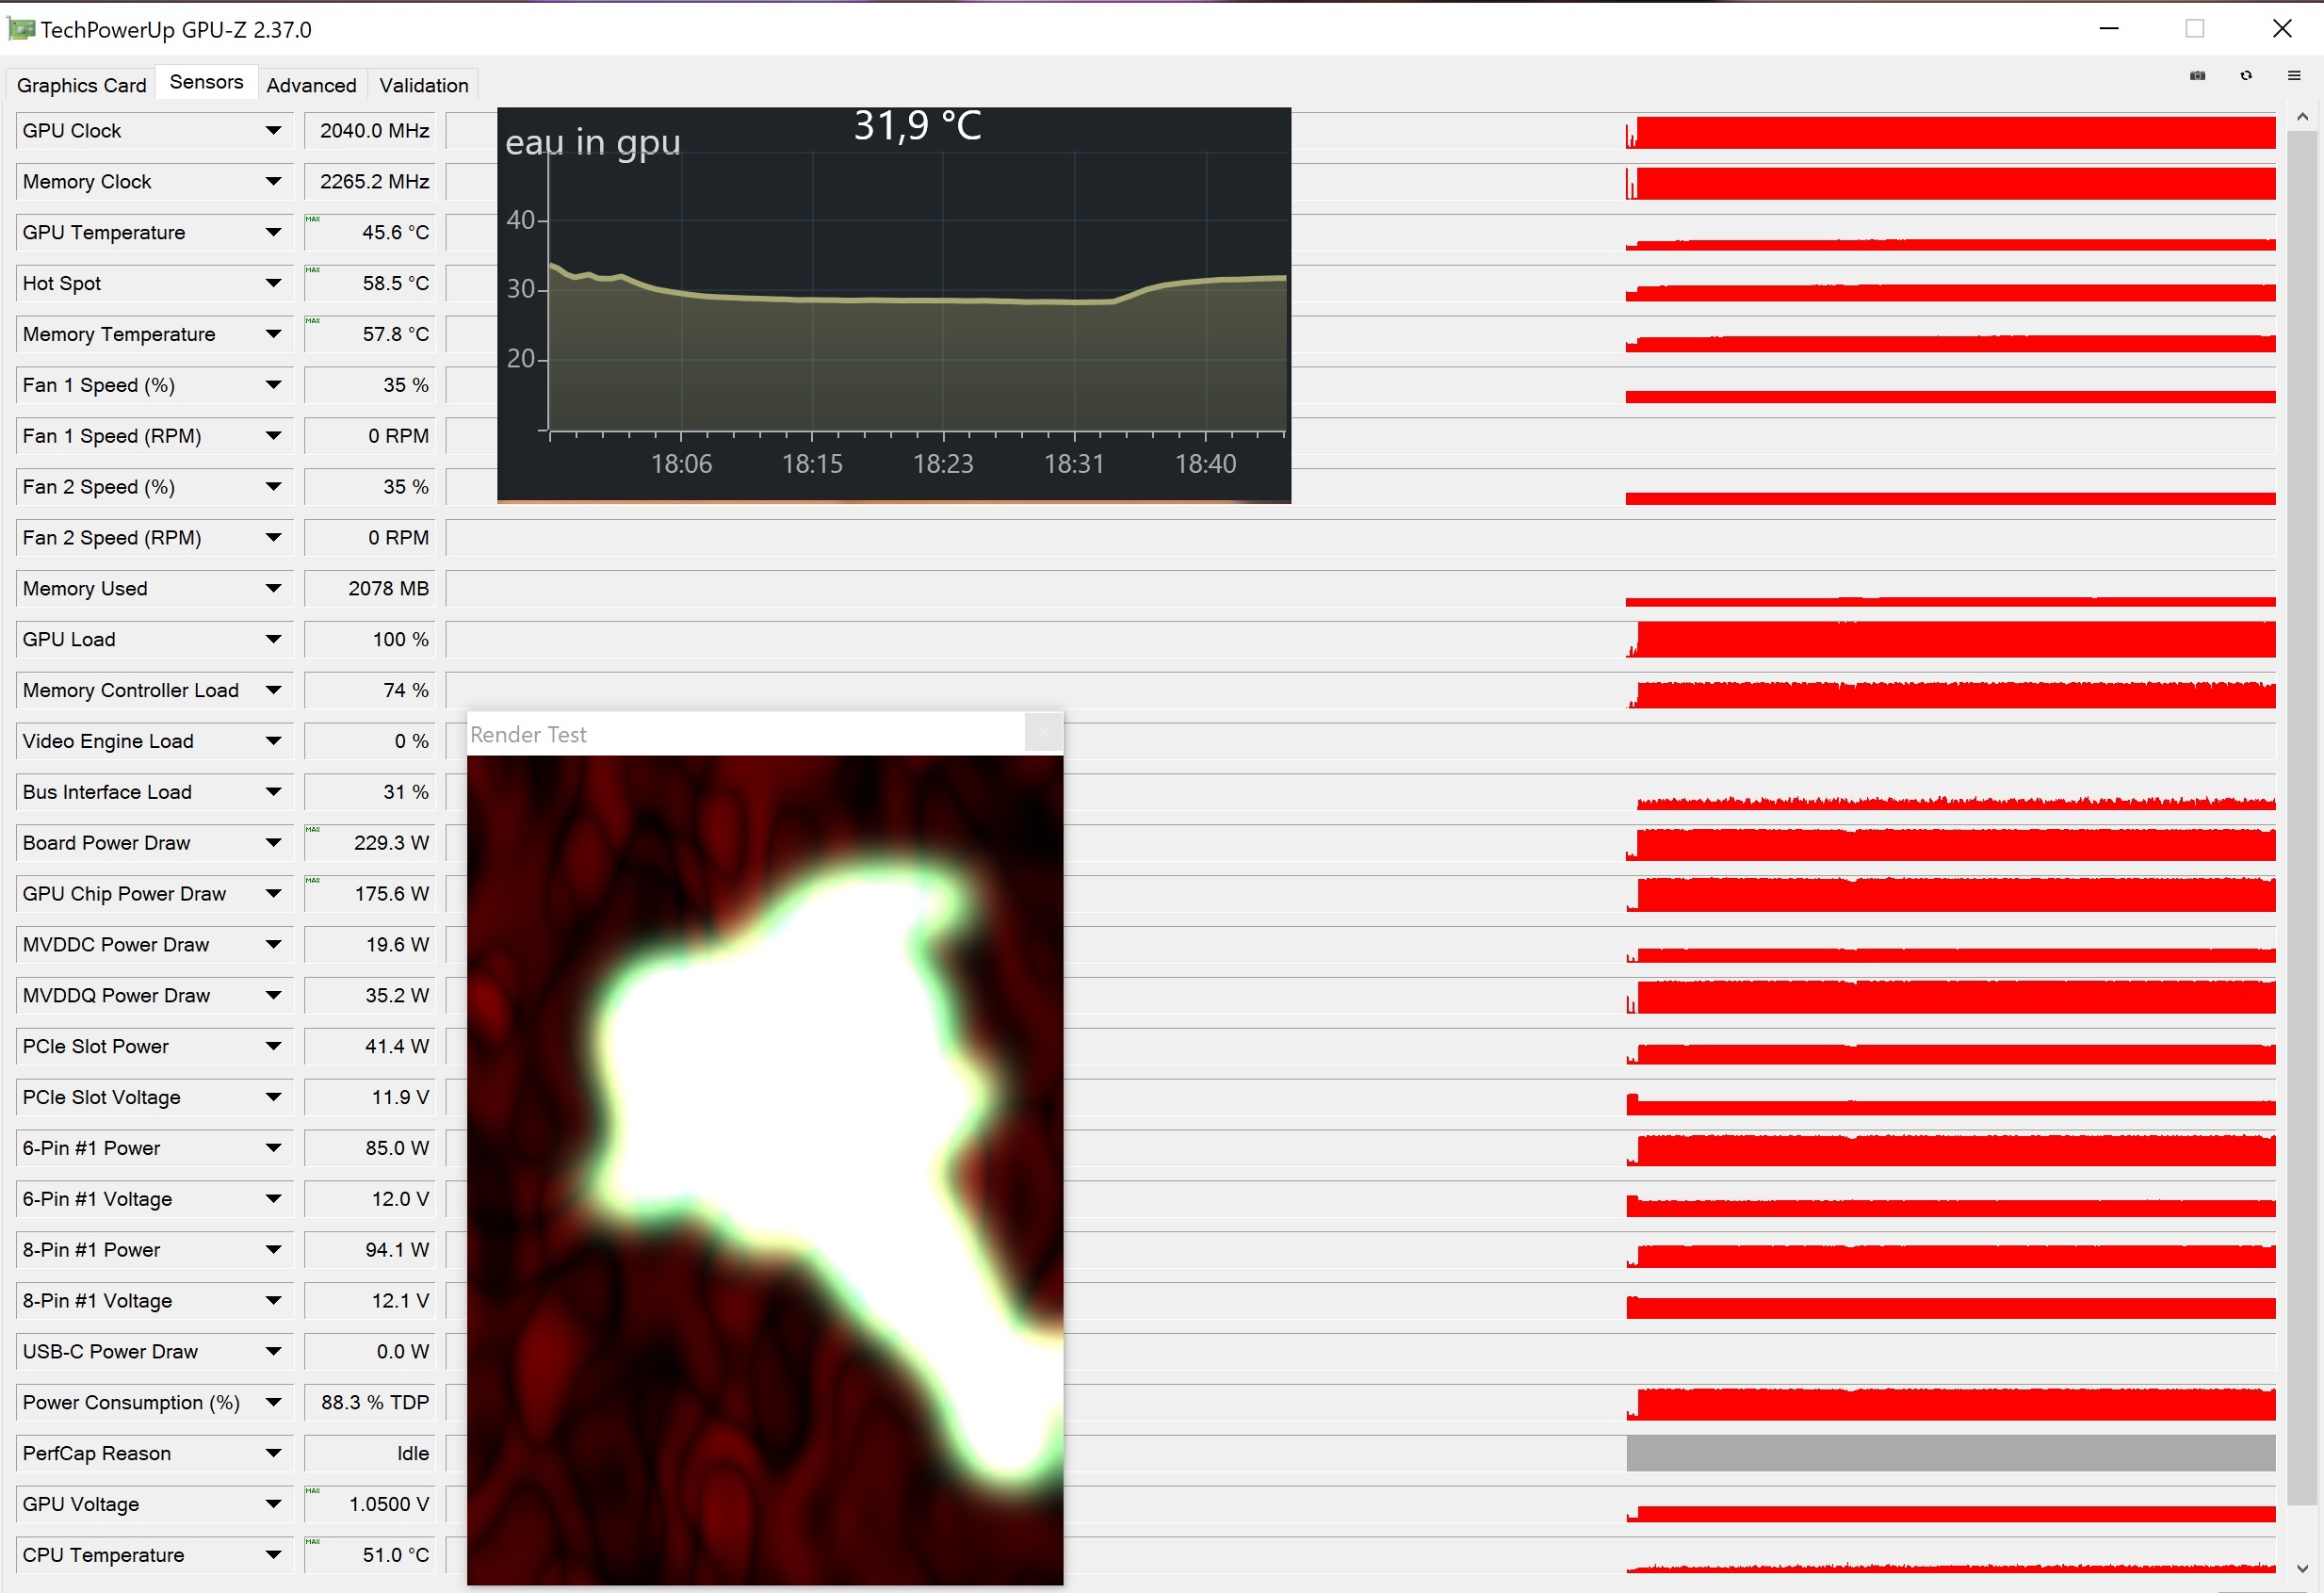Viewport: 2324px width, 1593px height.
Task: Click the gray PerfCap Reason graph bar
Action: tap(1950, 1453)
